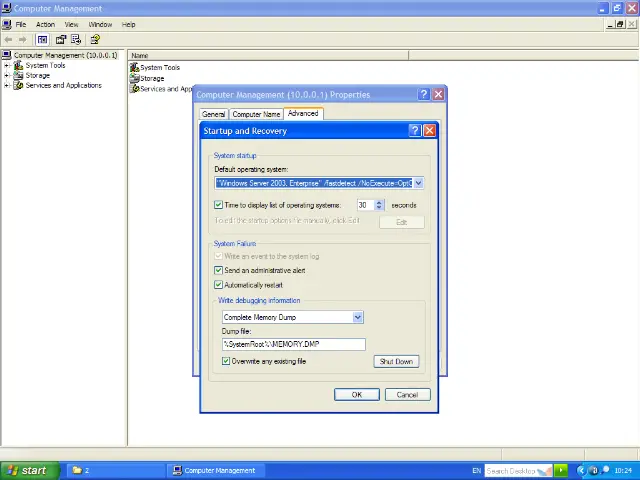The height and width of the screenshot is (480, 640).
Task: Click the help question mark in Startup and Recovery
Action: pos(415,131)
